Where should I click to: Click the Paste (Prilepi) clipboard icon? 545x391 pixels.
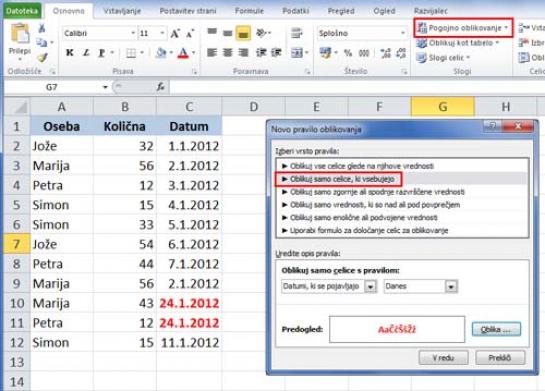20,34
